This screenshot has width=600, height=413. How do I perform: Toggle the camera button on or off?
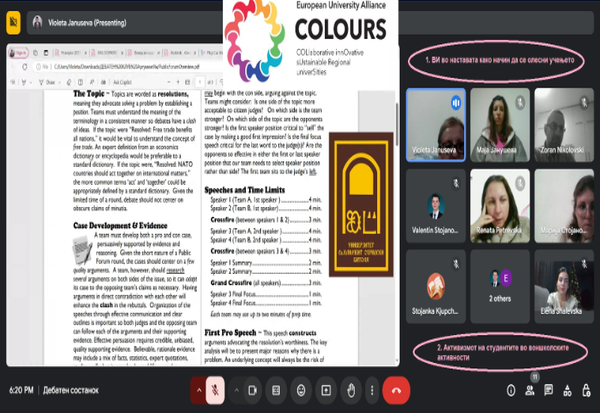click(252, 392)
